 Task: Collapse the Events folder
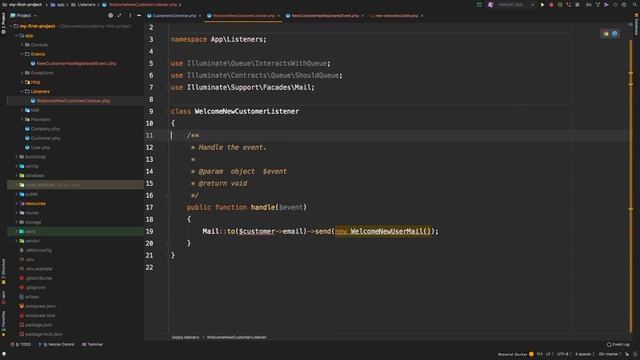22,54
